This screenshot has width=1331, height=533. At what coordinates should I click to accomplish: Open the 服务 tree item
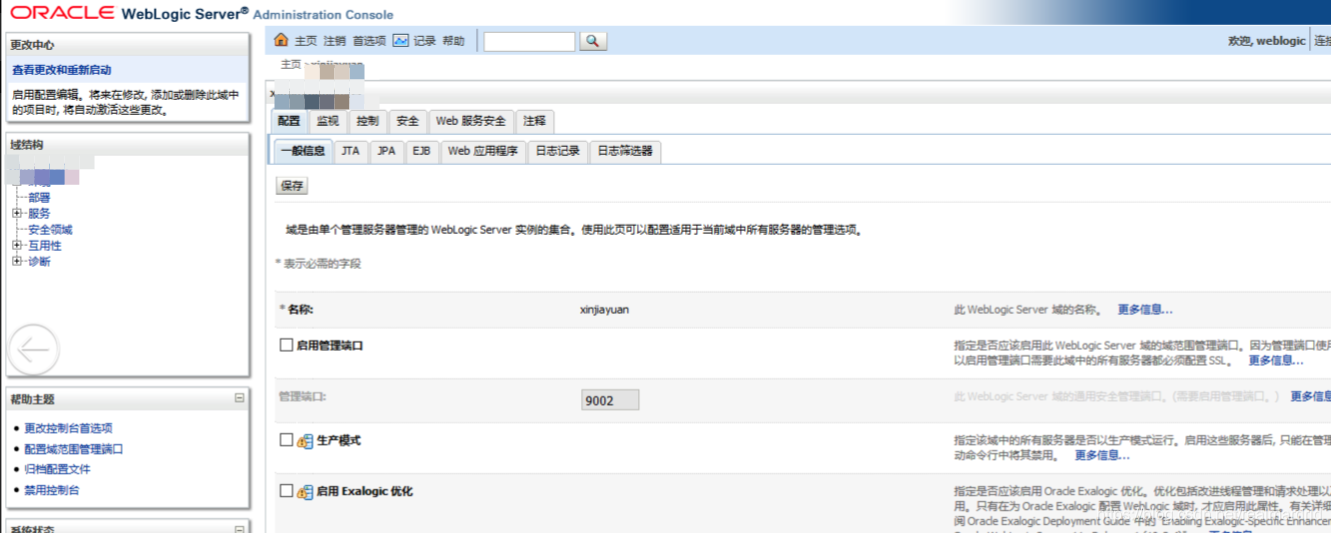39,213
